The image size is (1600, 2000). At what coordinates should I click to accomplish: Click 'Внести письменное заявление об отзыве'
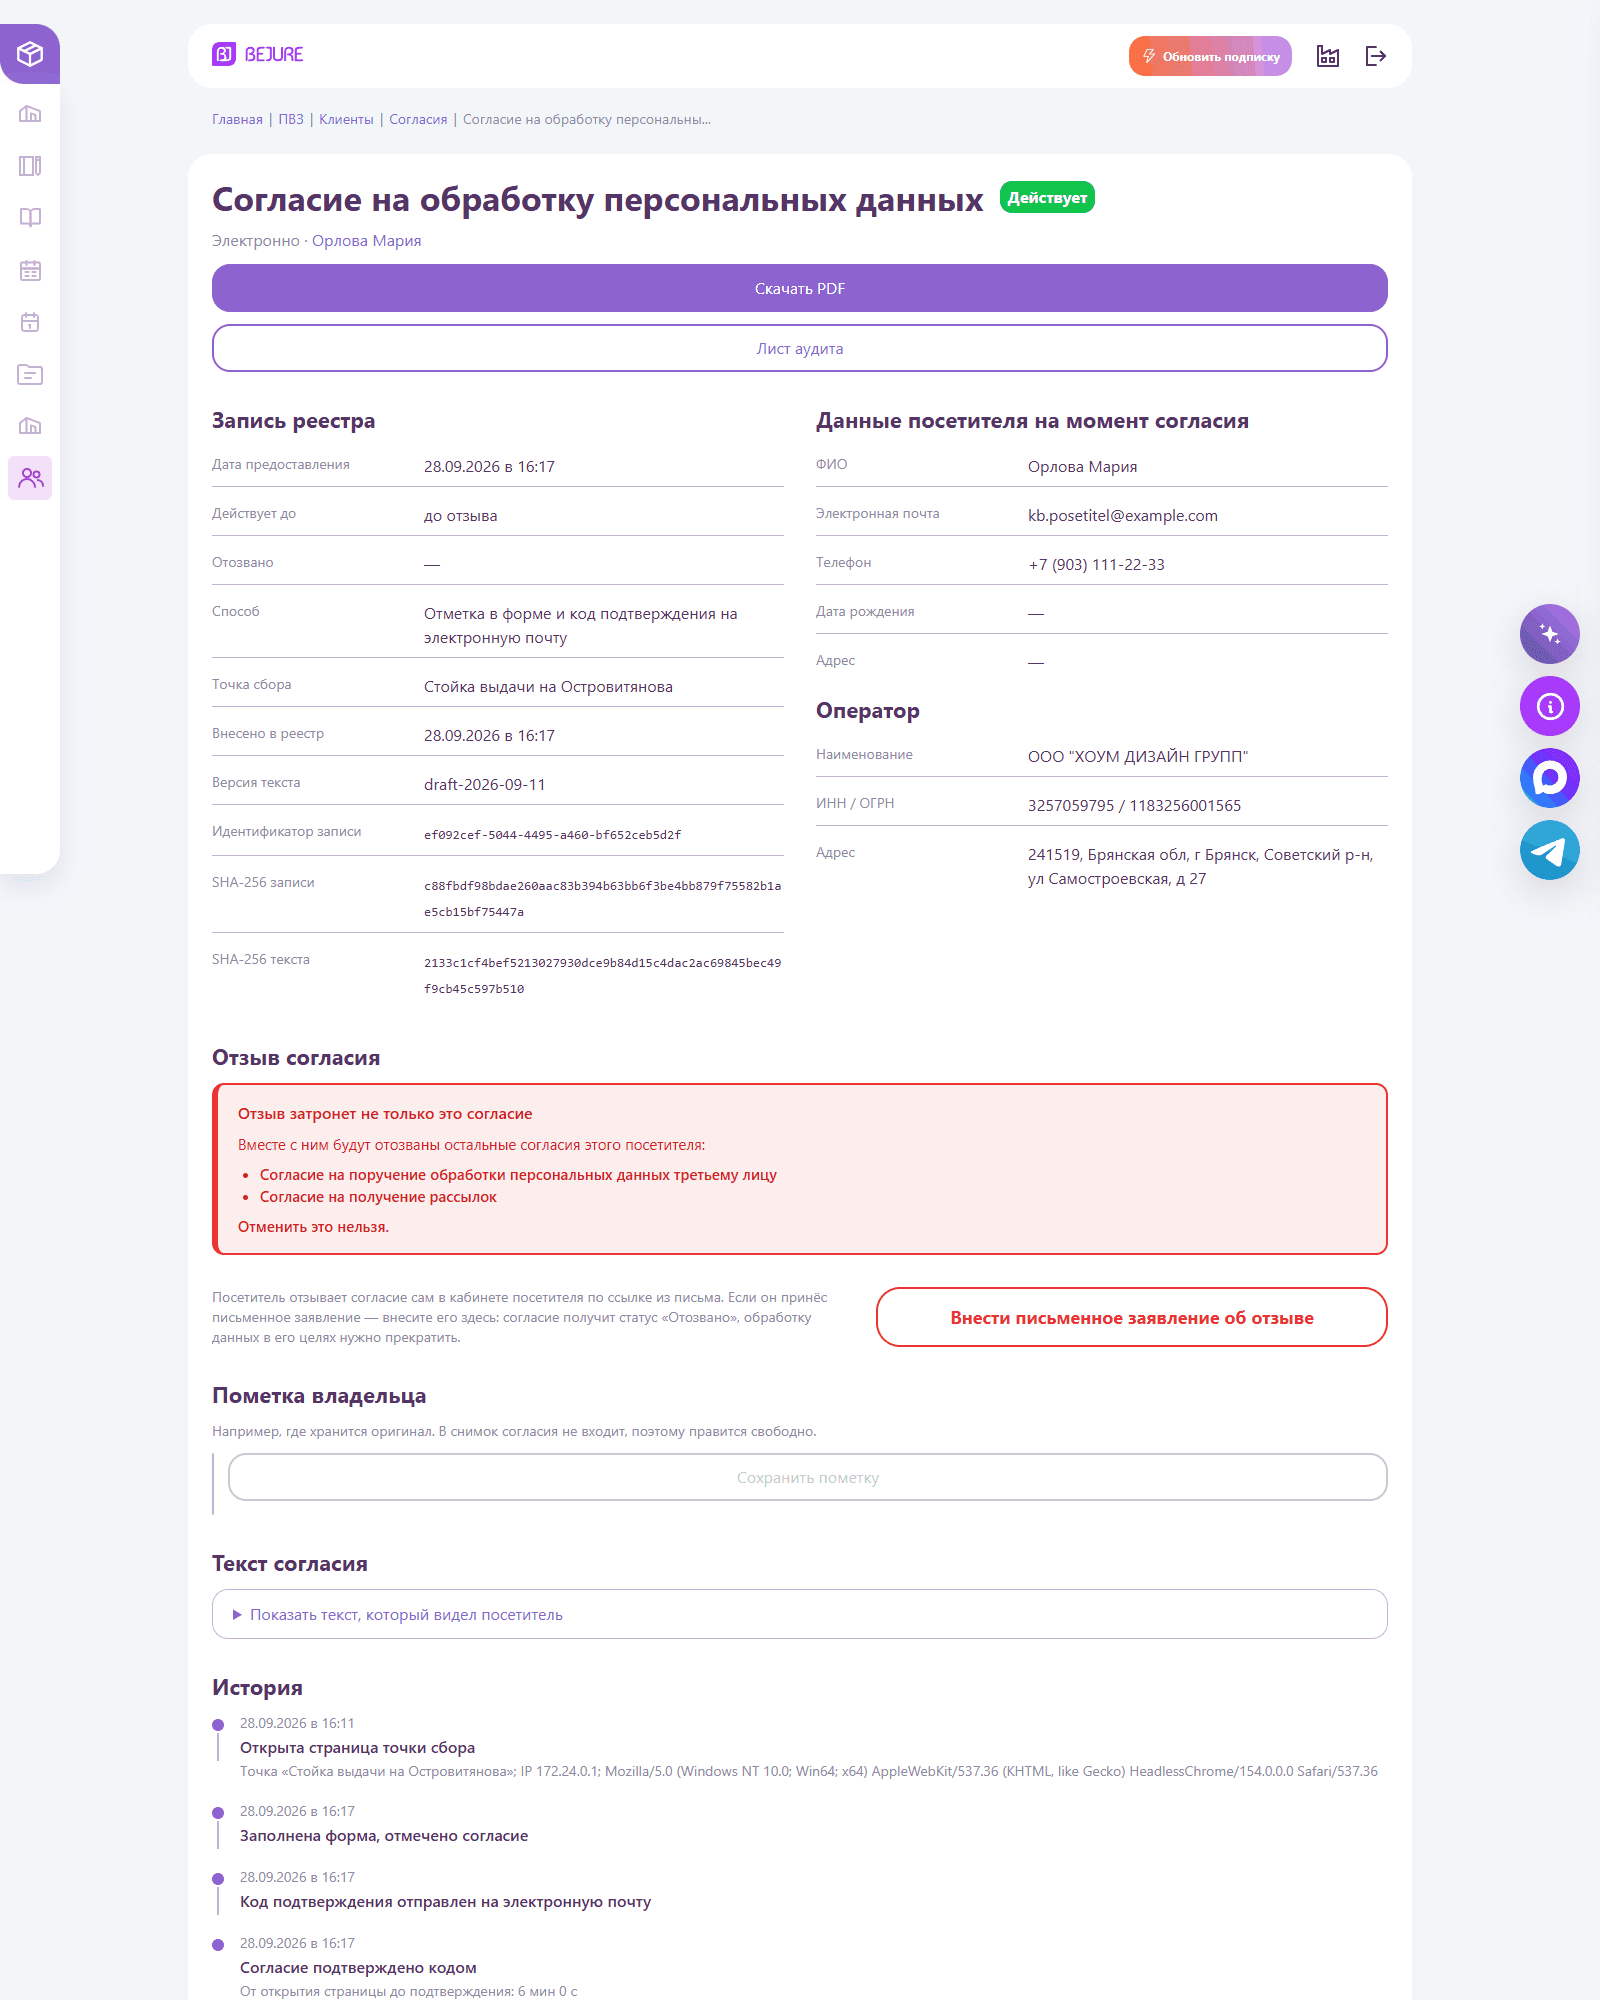click(x=1132, y=1317)
